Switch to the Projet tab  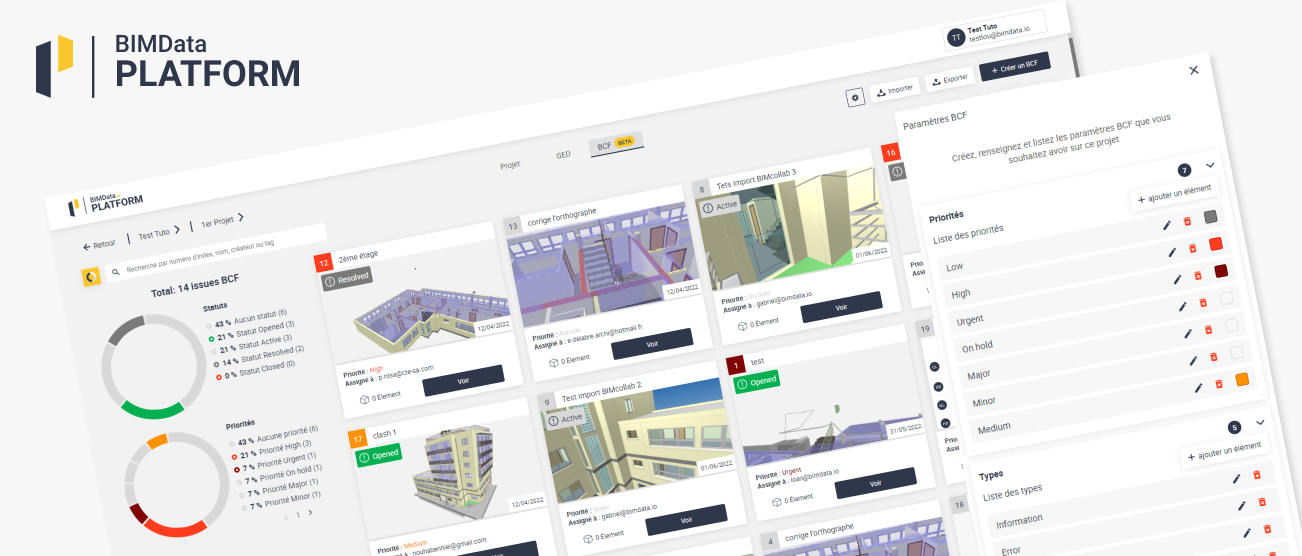coord(510,165)
